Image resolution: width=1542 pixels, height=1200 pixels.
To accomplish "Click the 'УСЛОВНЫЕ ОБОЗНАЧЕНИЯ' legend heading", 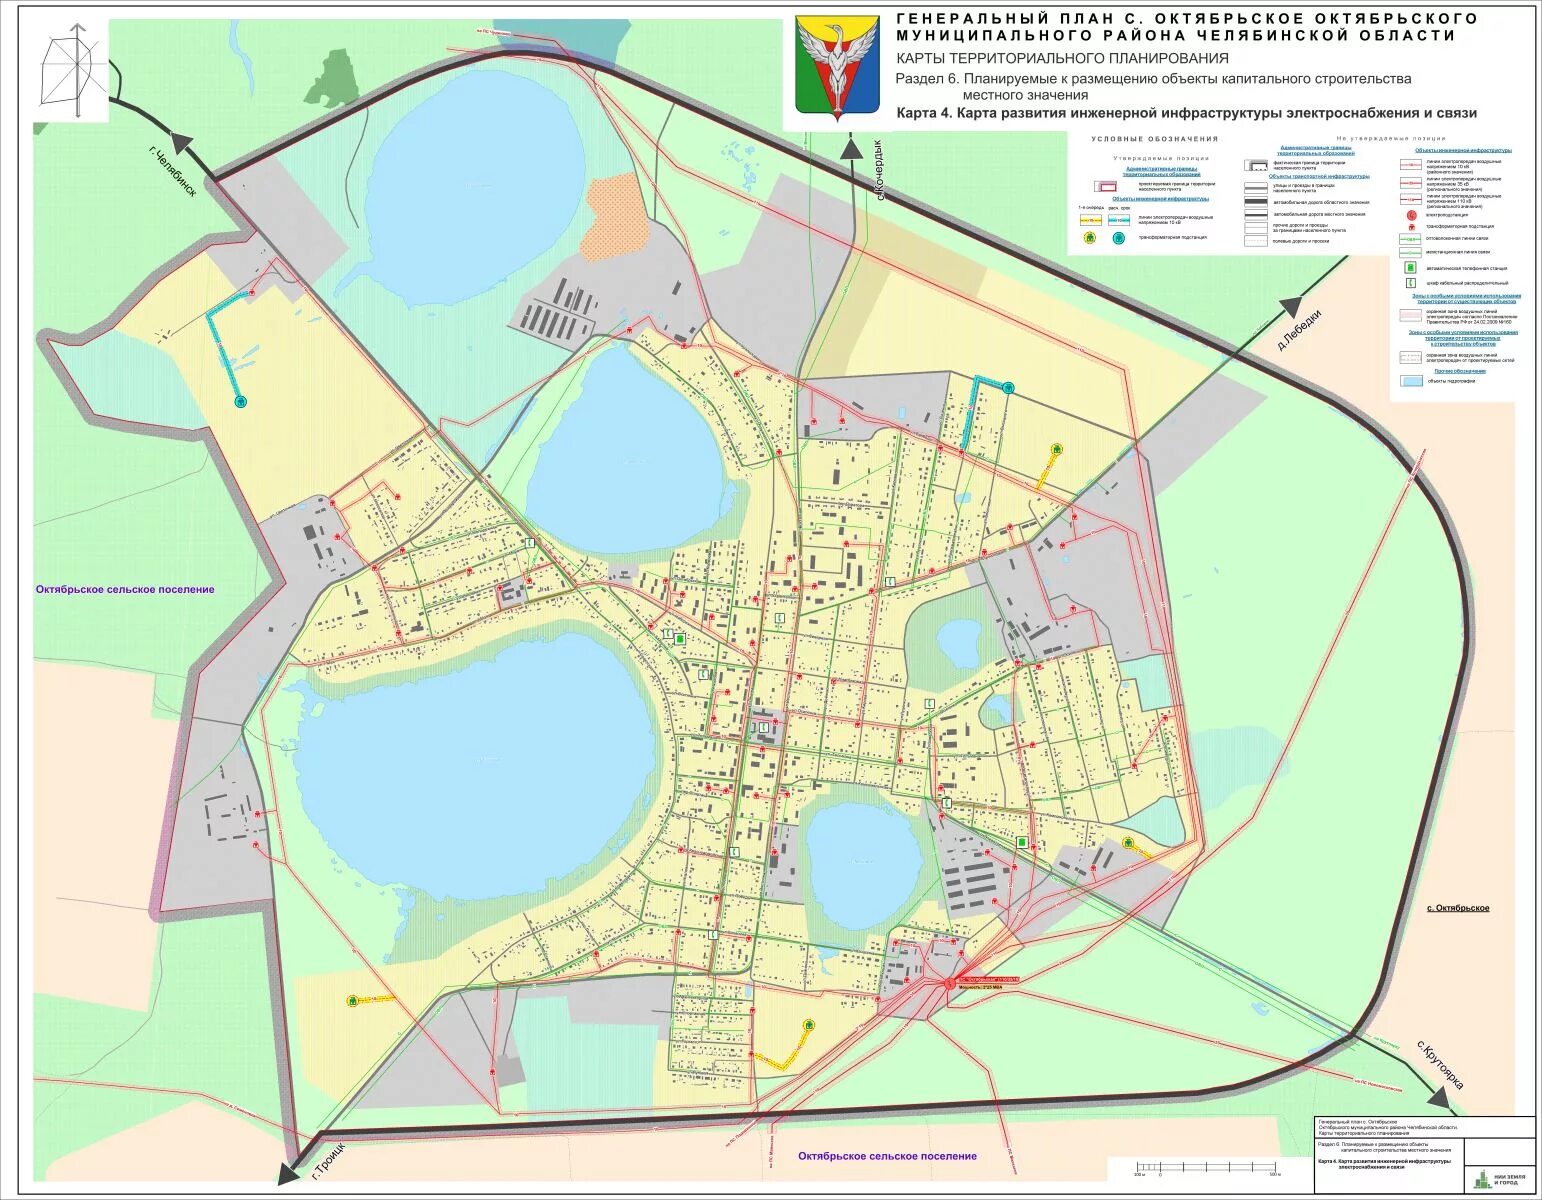I will click(1155, 139).
